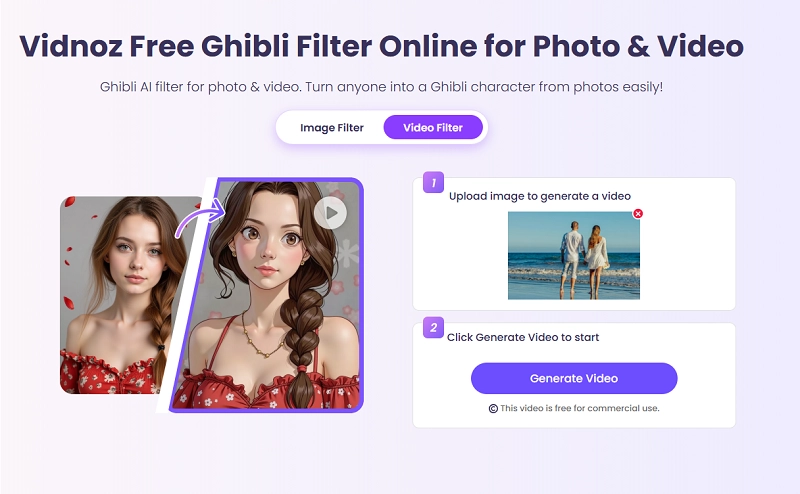The height and width of the screenshot is (494, 800).
Task: Click the Vidnoz Free Ghibli Filter heading
Action: (381, 45)
